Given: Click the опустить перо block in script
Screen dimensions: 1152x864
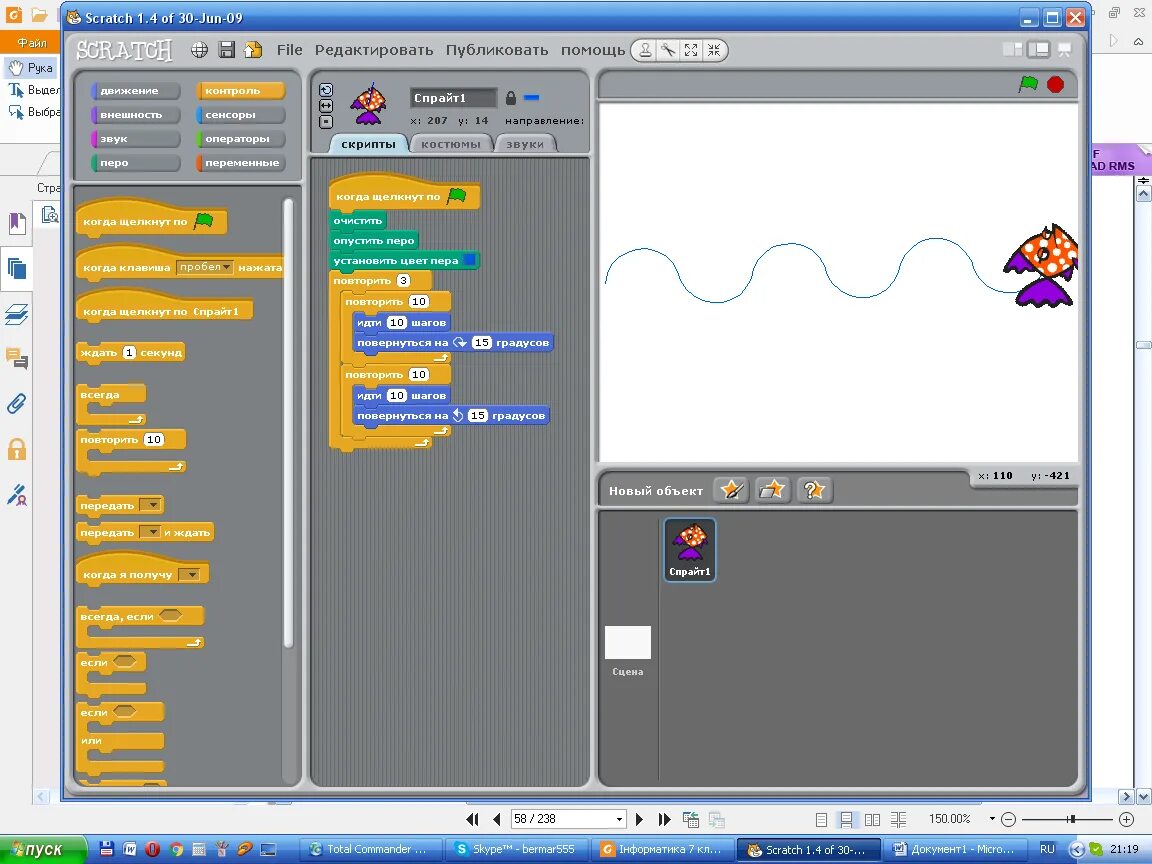Looking at the screenshot, I should [374, 240].
